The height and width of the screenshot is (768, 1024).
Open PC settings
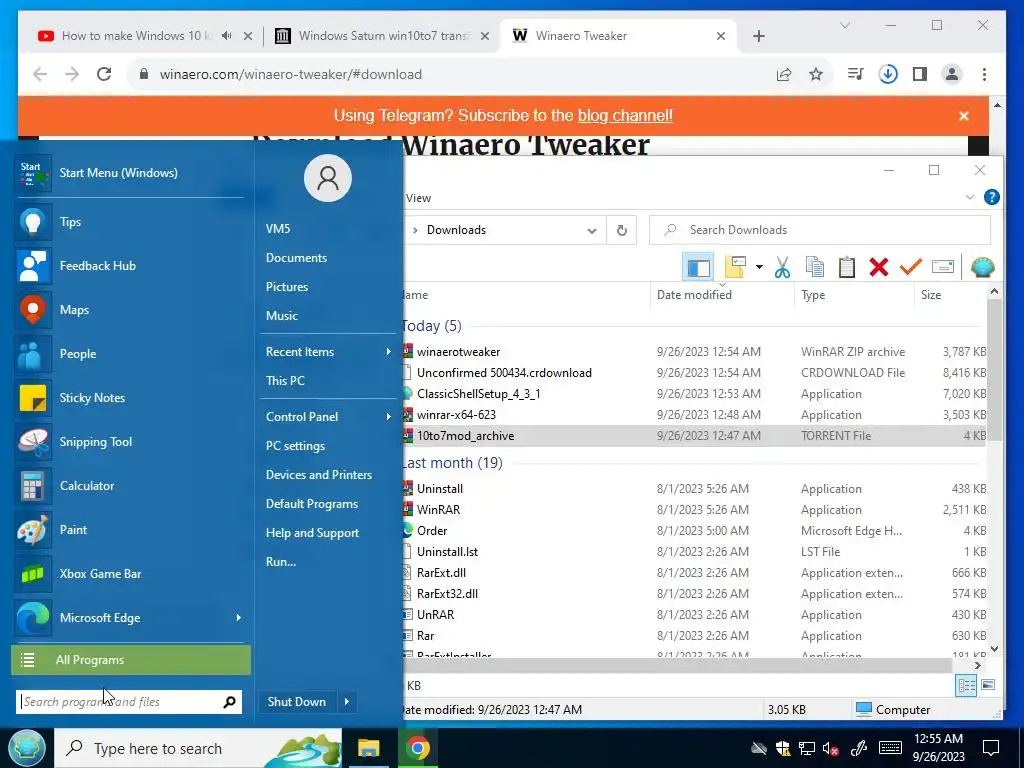295,446
